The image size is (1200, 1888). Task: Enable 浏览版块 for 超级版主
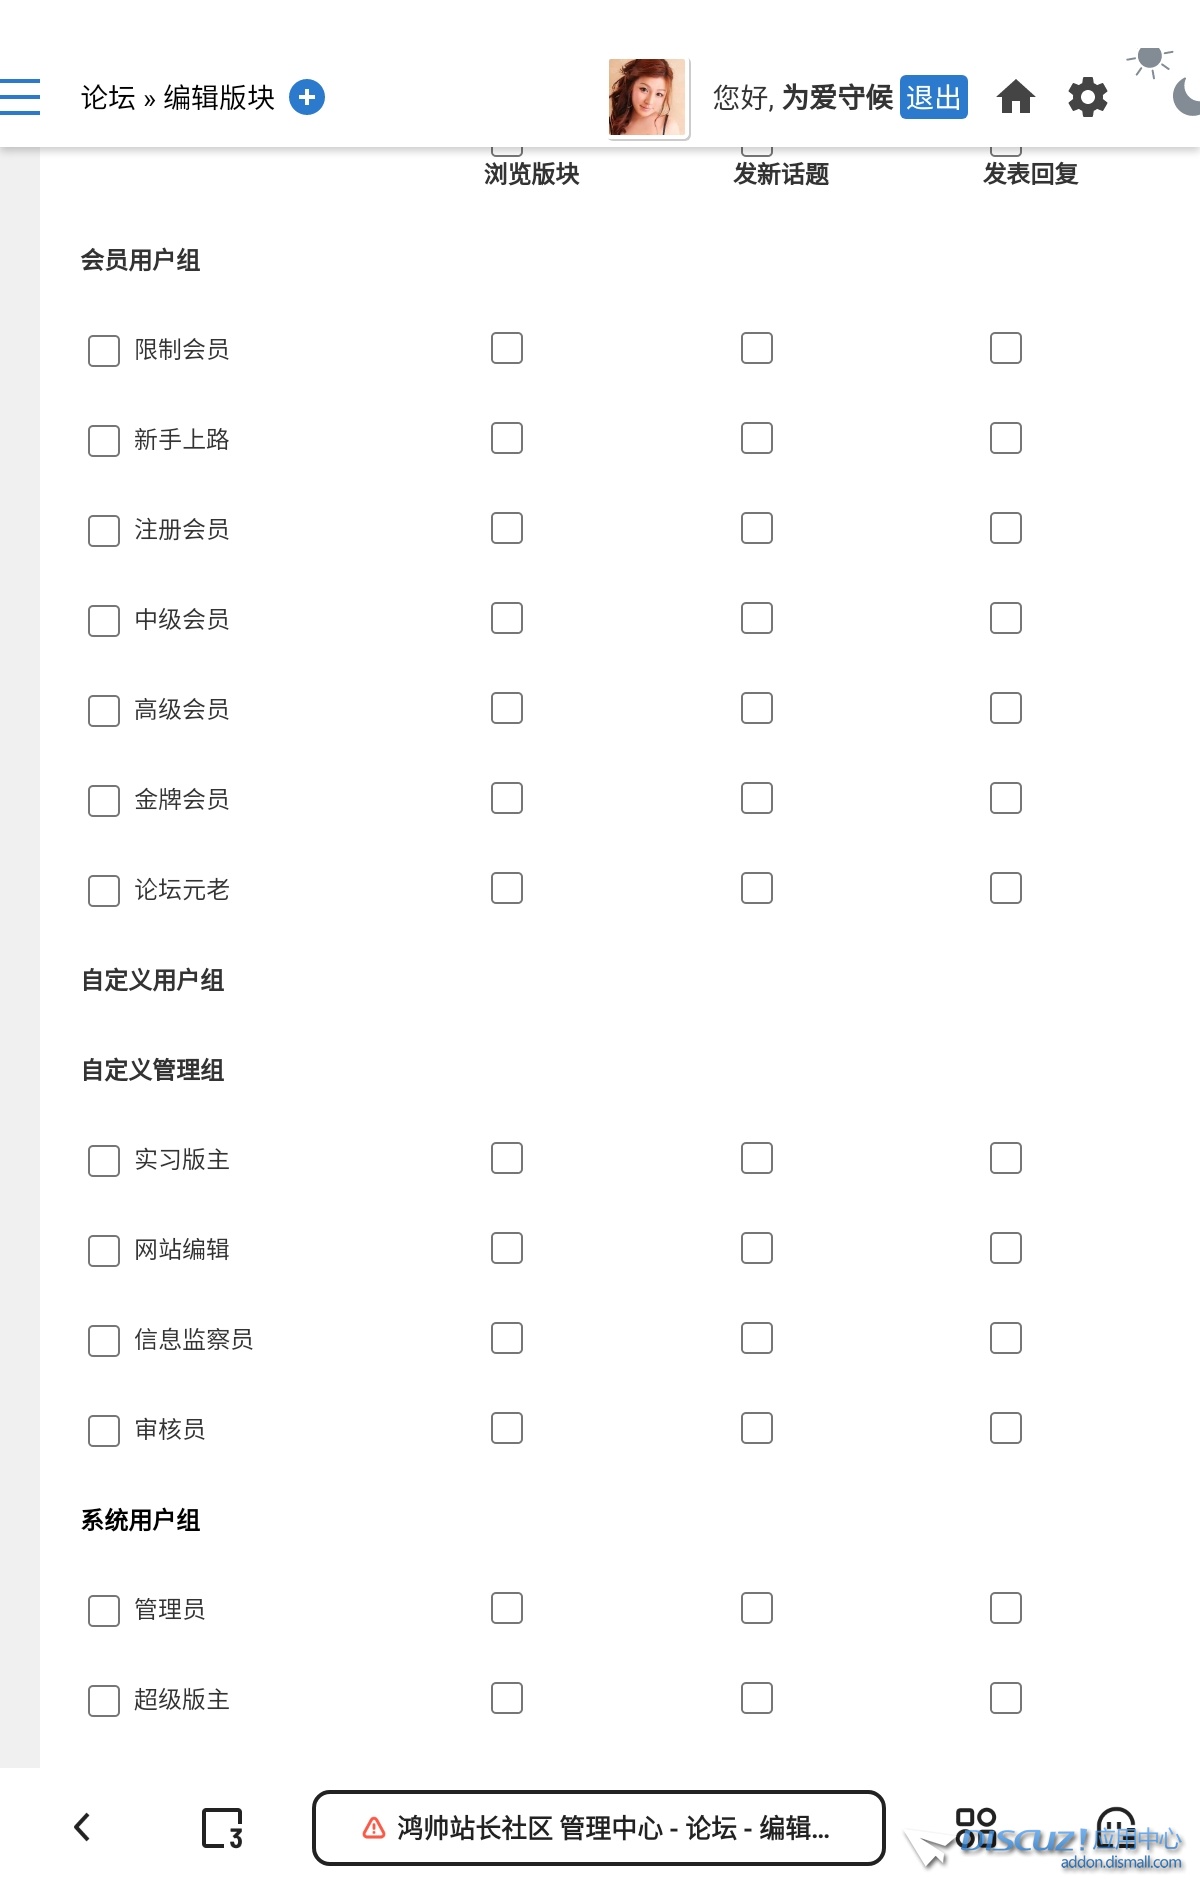pyautogui.click(x=507, y=1698)
